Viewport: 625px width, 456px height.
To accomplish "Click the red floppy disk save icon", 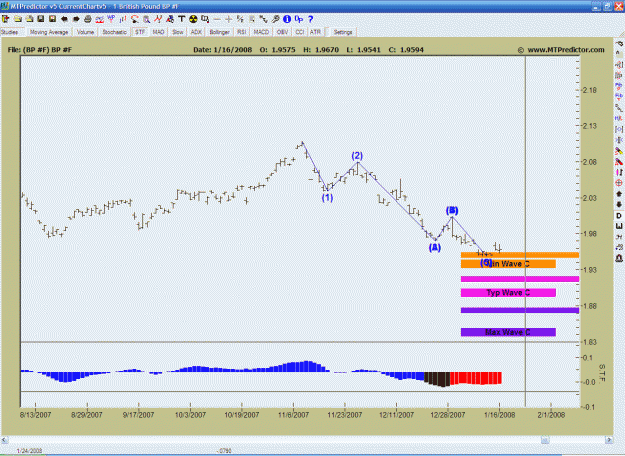I will click(x=52, y=19).
